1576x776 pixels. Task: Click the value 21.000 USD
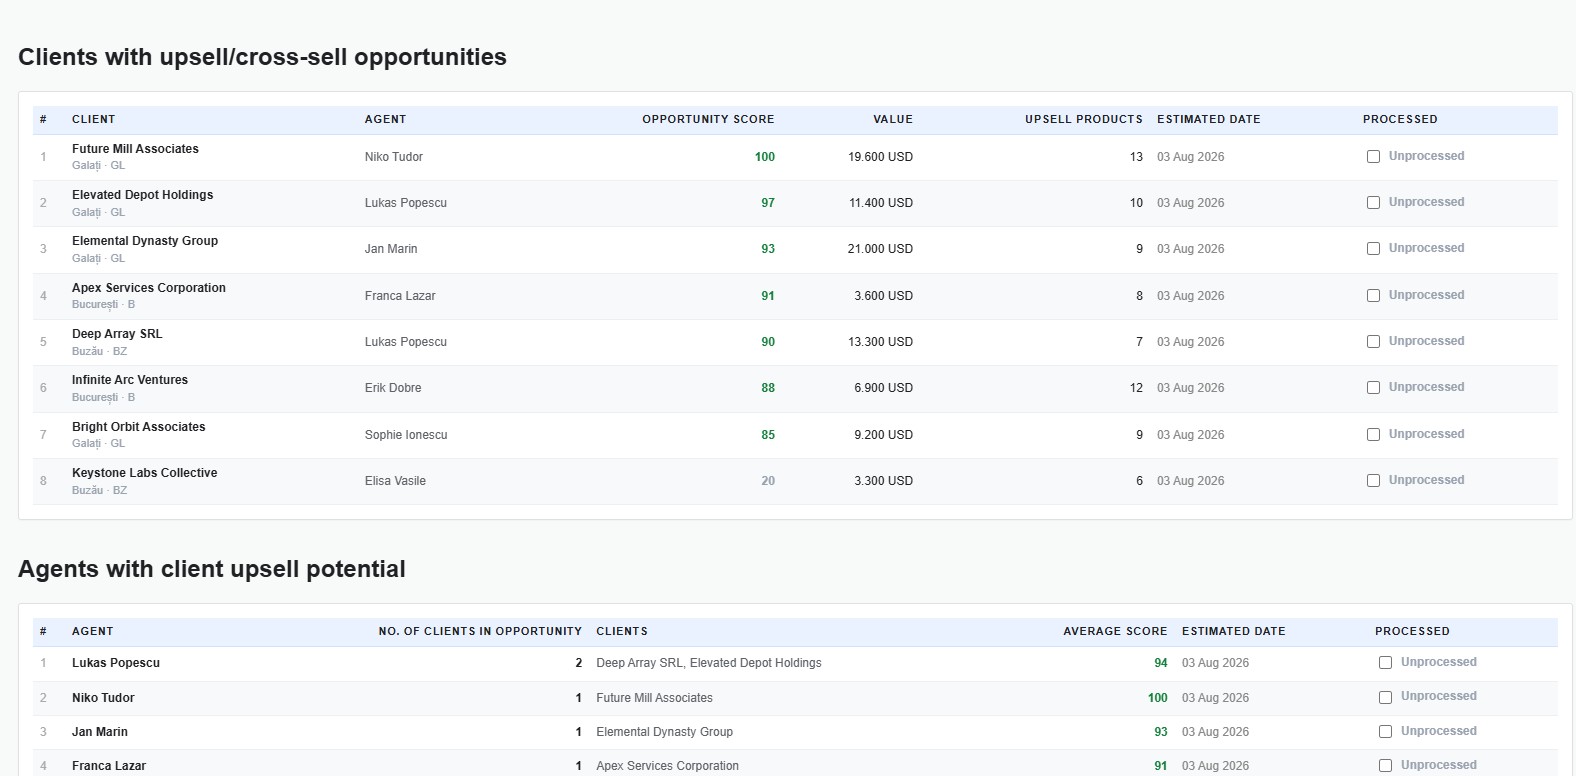(x=880, y=249)
